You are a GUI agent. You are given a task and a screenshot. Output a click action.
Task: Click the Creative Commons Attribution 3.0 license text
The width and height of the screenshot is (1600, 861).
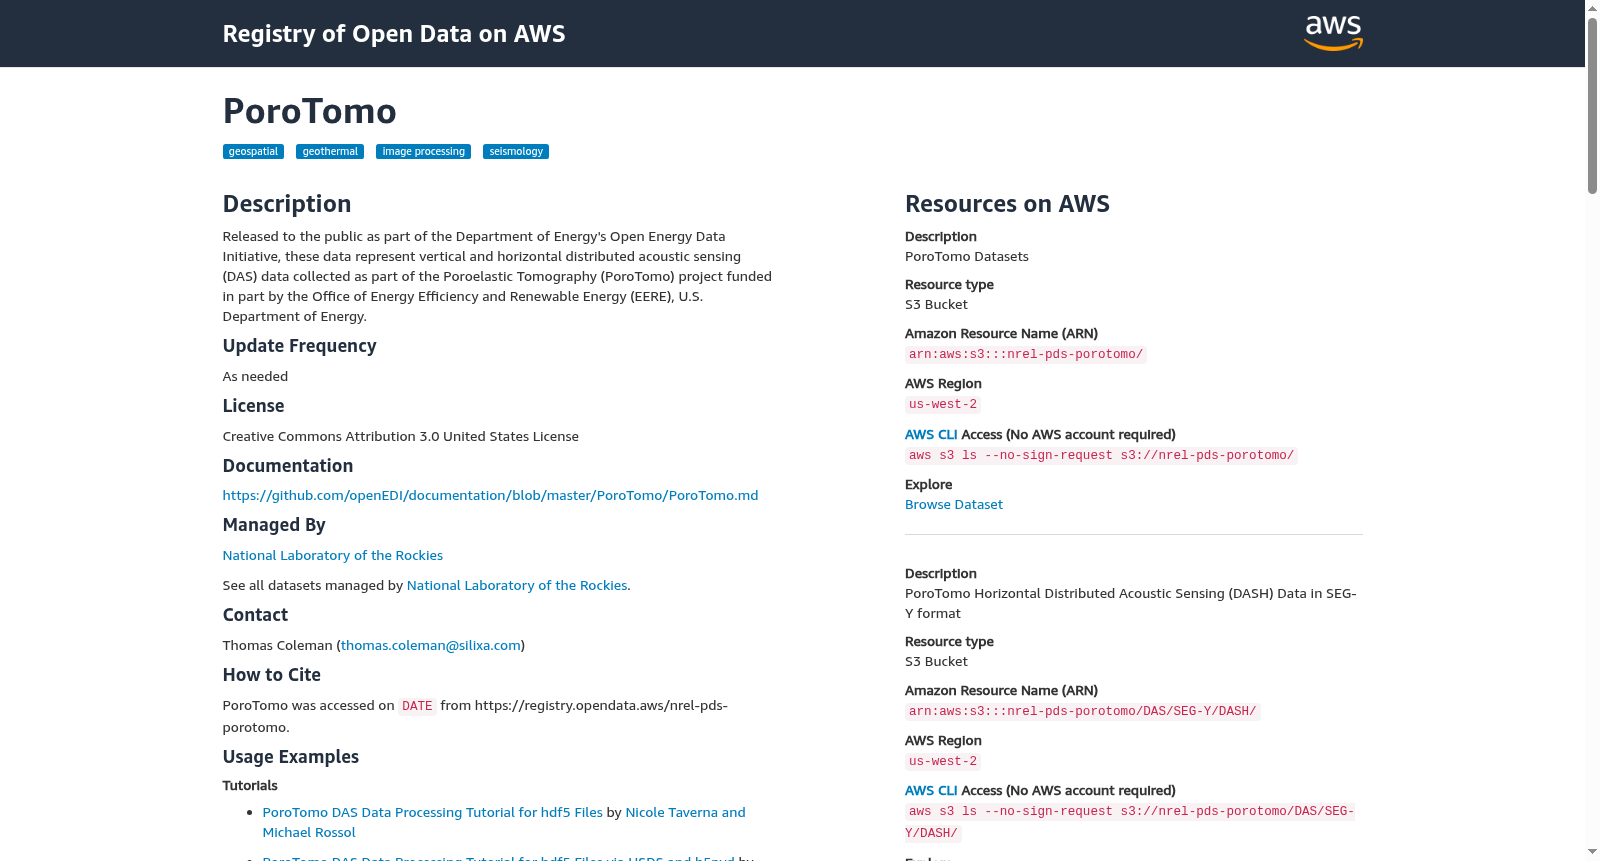pos(401,436)
